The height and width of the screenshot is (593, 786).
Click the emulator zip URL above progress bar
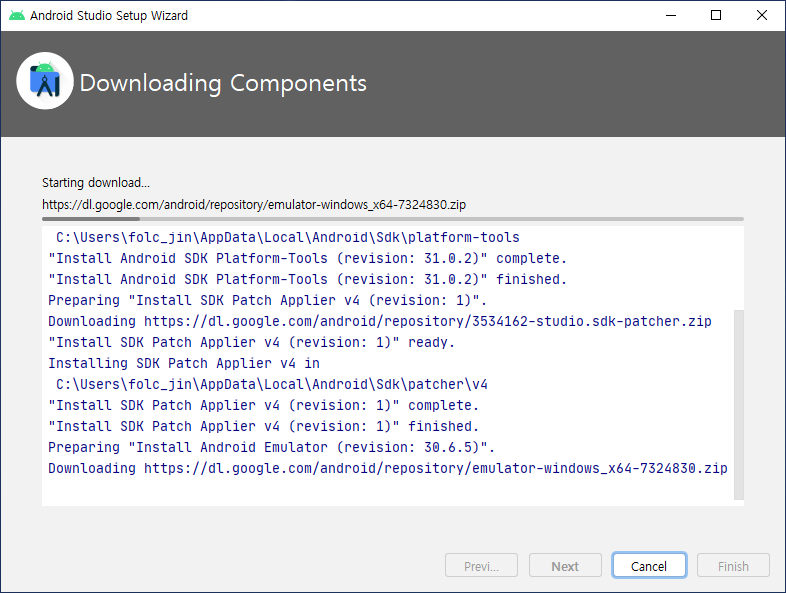(254, 205)
